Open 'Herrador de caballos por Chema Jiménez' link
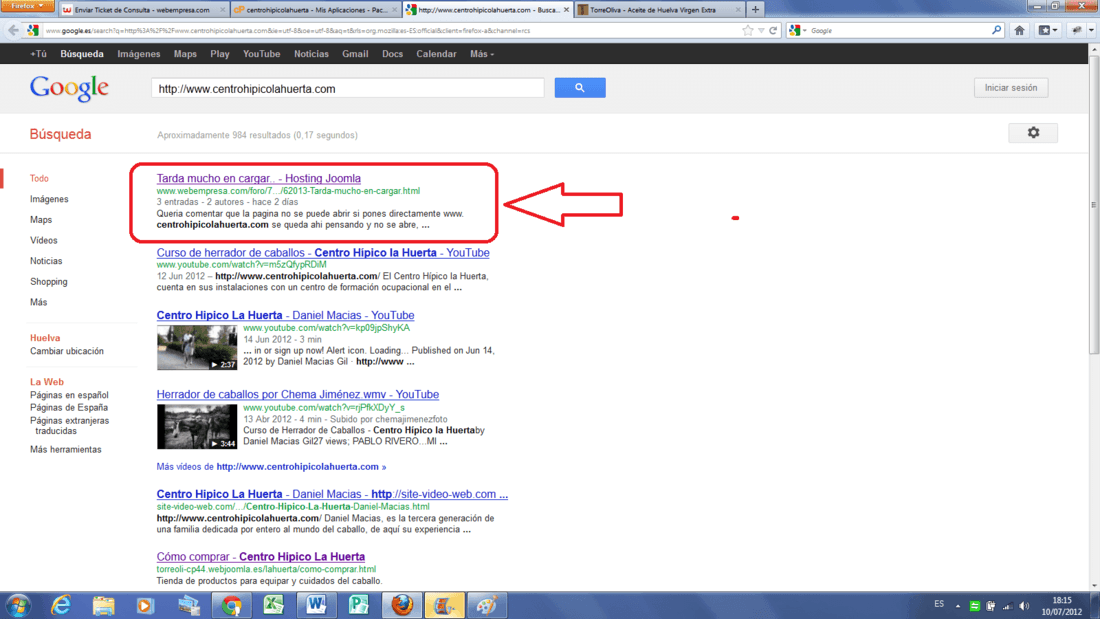Image resolution: width=1100 pixels, height=619 pixels. (297, 394)
